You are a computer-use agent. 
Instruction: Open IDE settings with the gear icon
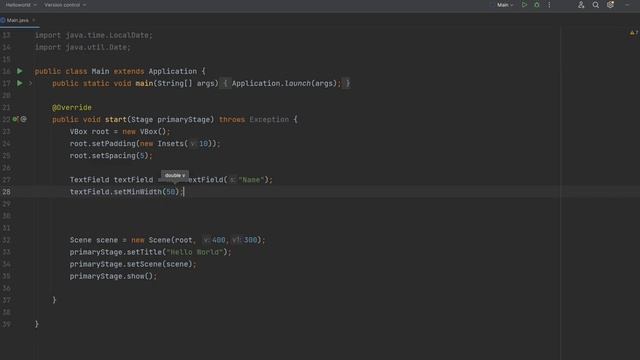[610, 5]
